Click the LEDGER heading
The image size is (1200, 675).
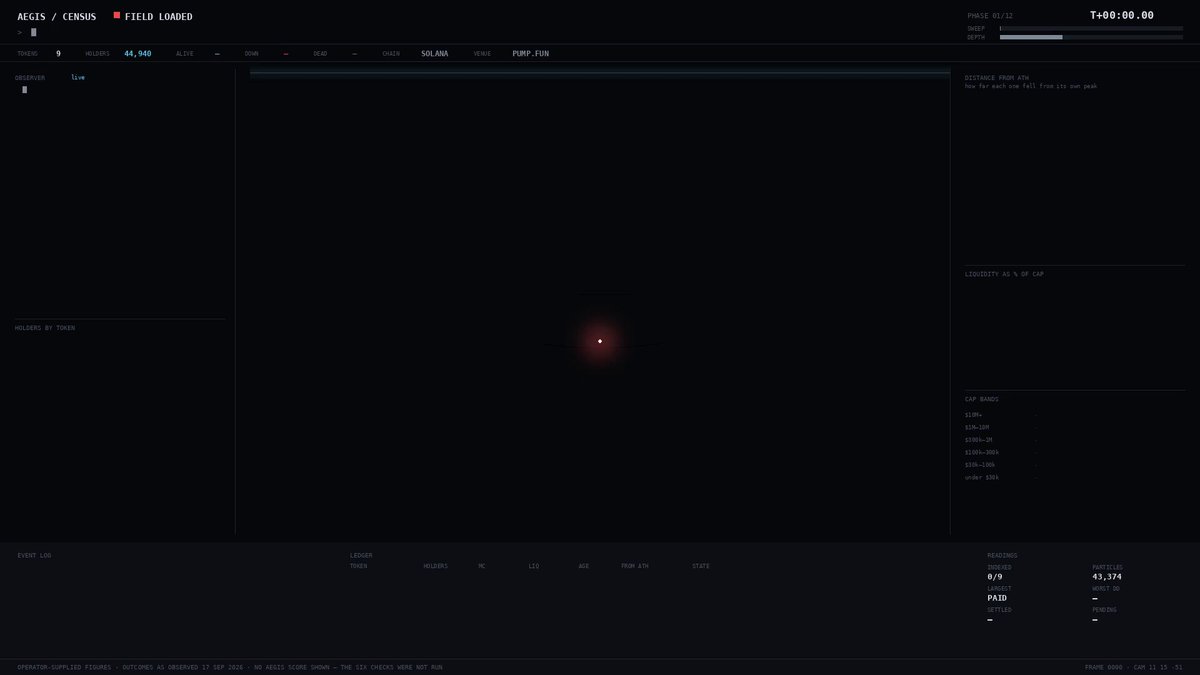(361, 555)
